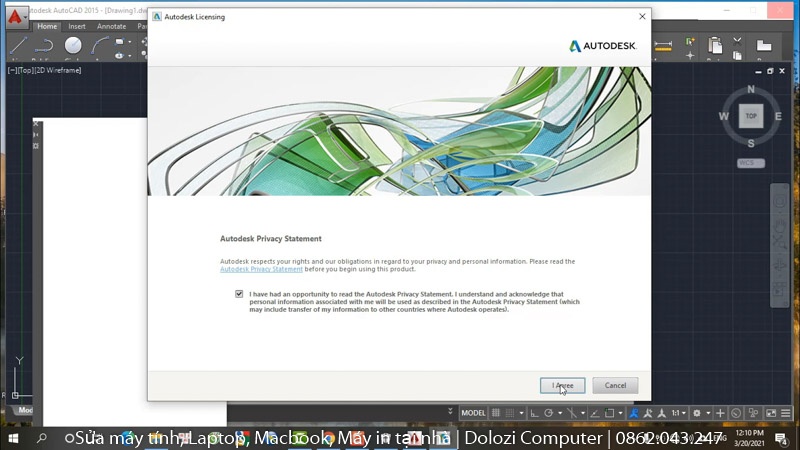Select the Rectangle tool in the ribbon
The image size is (800, 450).
tap(119, 42)
